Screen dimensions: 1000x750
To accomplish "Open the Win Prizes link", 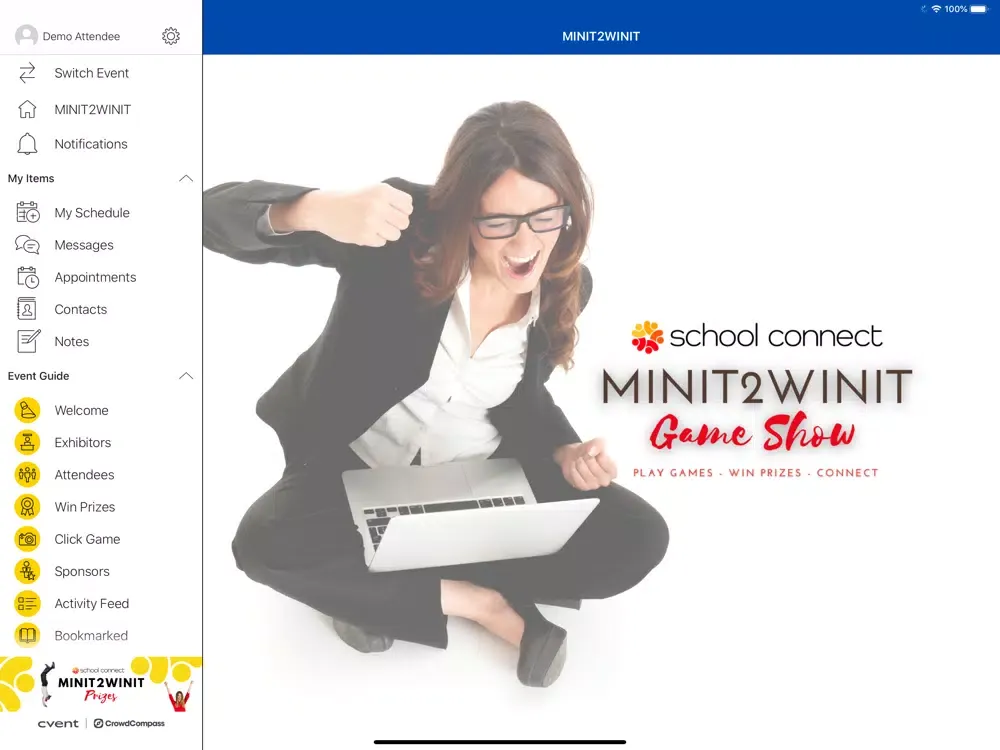I will (x=85, y=507).
